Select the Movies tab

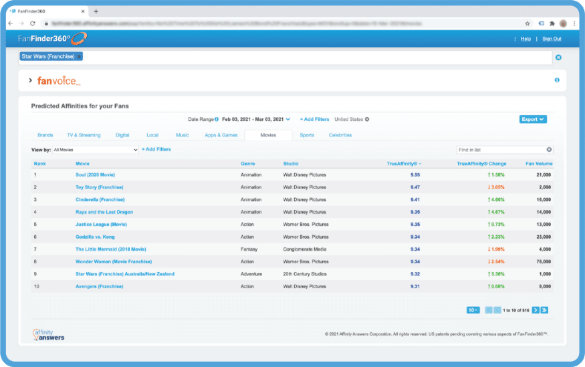coord(268,135)
